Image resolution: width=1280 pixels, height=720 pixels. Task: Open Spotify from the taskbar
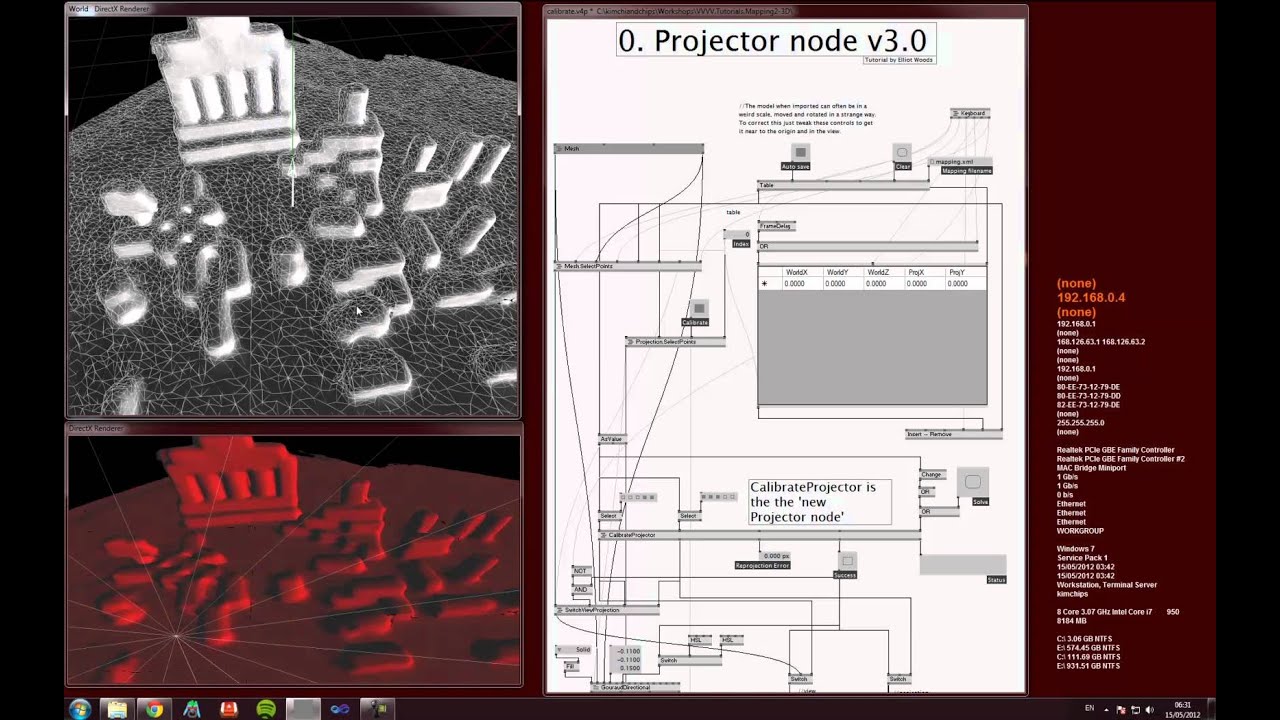266,709
